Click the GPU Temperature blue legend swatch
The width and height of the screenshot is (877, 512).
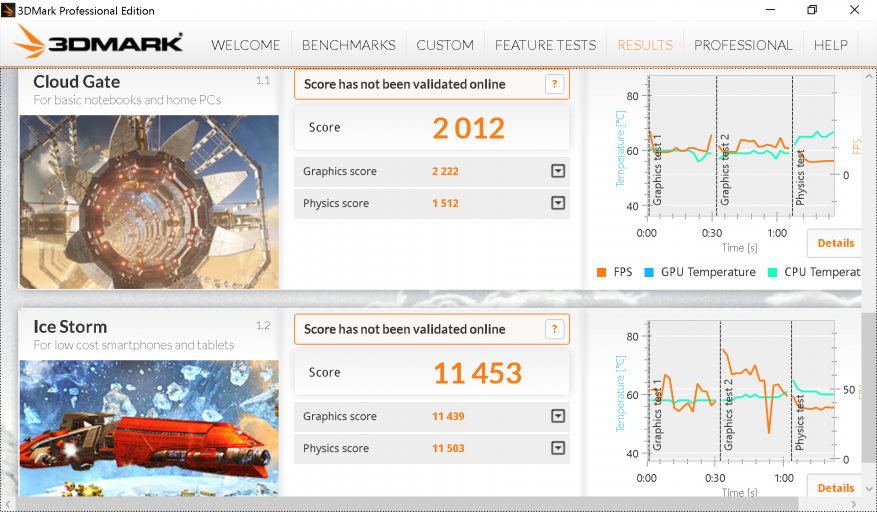click(x=649, y=273)
